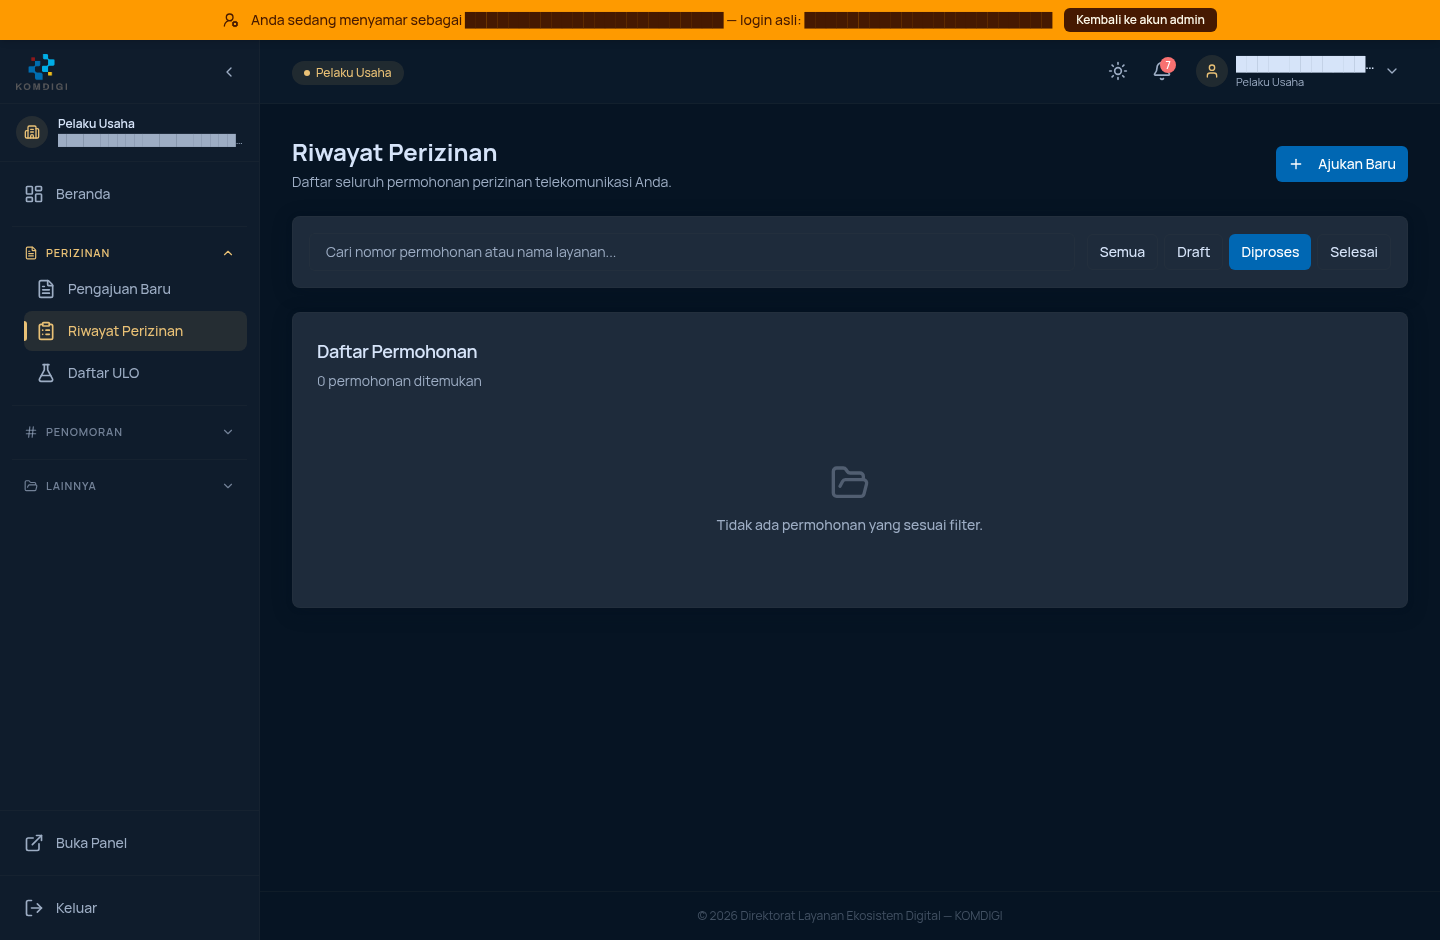Click Ajukan Baru button
Viewport: 1440px width, 940px height.
[1342, 164]
